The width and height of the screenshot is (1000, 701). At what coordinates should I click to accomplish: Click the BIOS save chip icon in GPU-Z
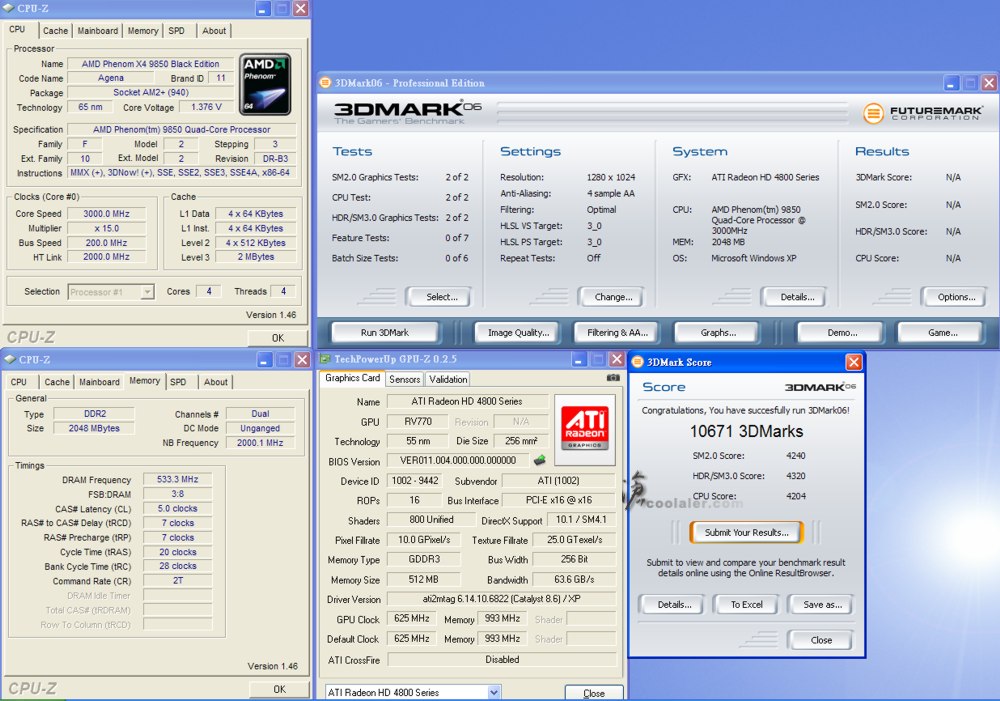click(x=540, y=460)
